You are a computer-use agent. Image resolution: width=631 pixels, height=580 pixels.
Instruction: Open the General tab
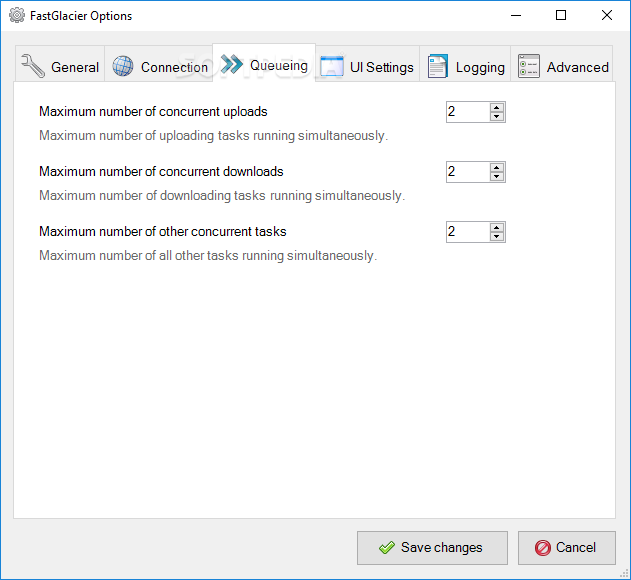[x=60, y=64]
